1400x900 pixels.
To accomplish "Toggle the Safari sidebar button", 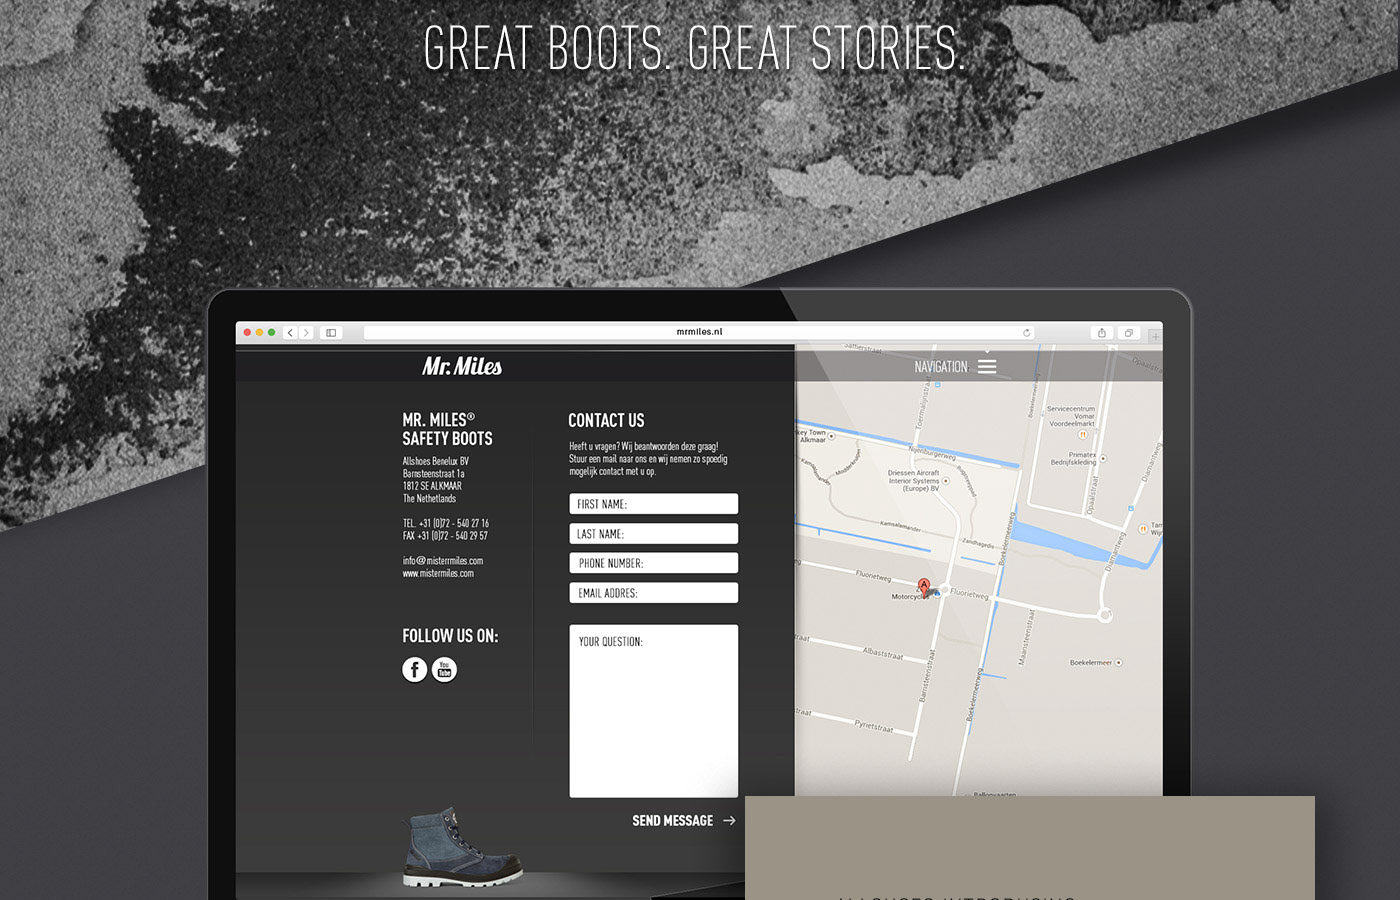I will click(x=331, y=333).
